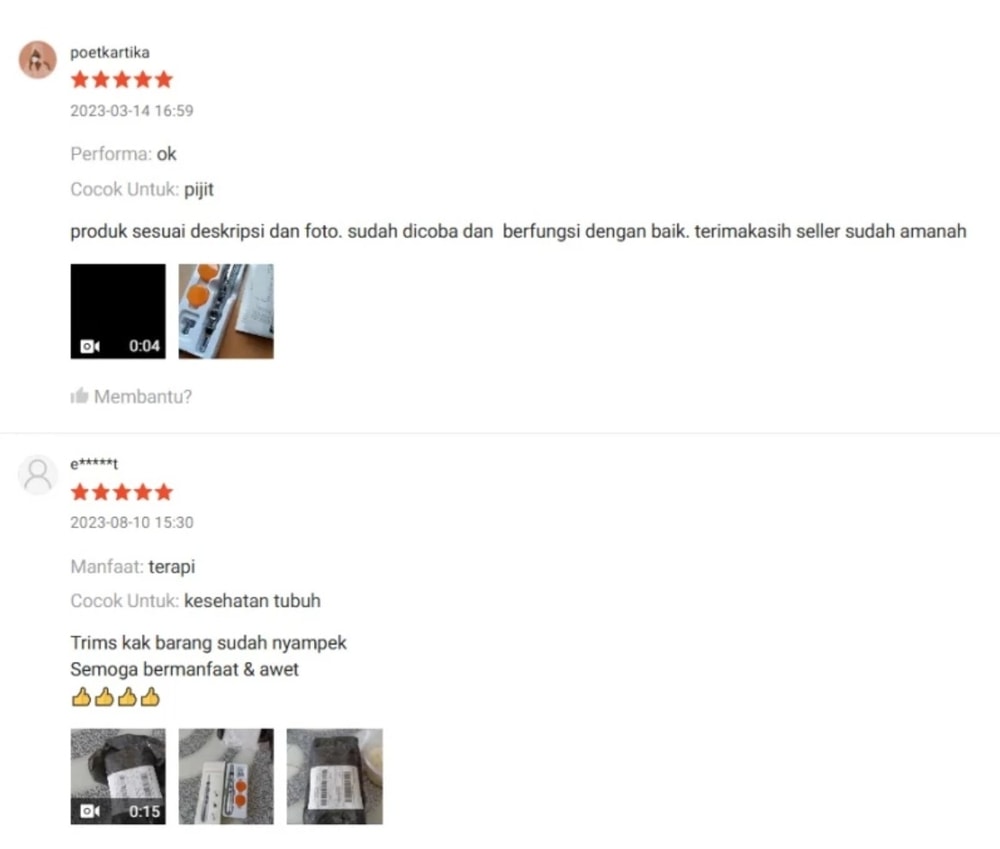Open poetkartika's profile avatar
Viewport: 1000px width, 849px height.
[38, 60]
